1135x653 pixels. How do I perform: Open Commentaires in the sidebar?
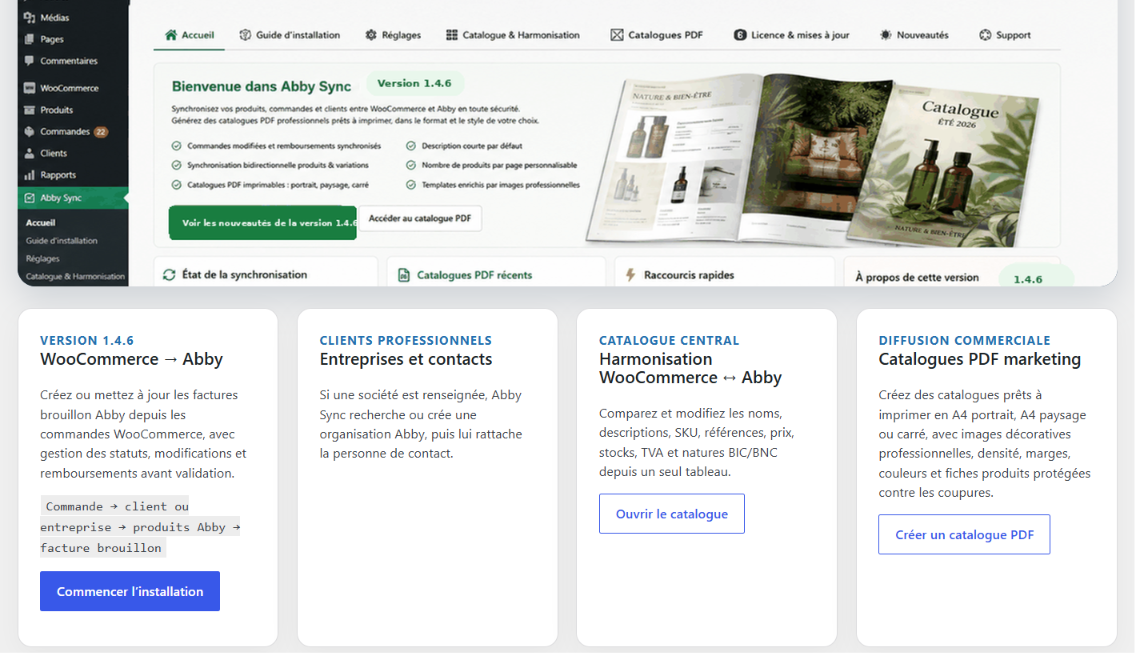69,61
